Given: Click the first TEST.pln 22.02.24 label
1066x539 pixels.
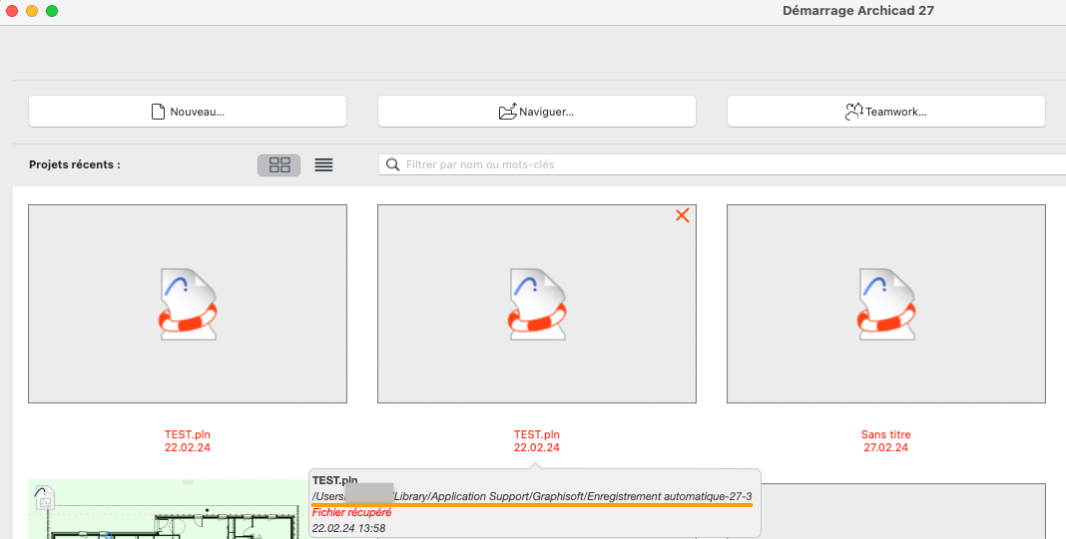Looking at the screenshot, I should pyautogui.click(x=188, y=440).
